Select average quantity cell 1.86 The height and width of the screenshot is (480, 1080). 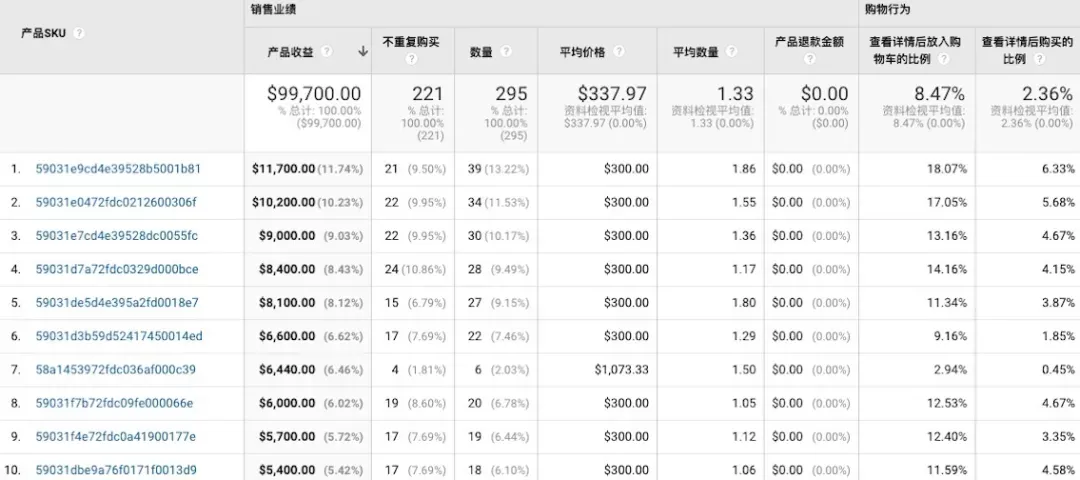click(x=744, y=169)
